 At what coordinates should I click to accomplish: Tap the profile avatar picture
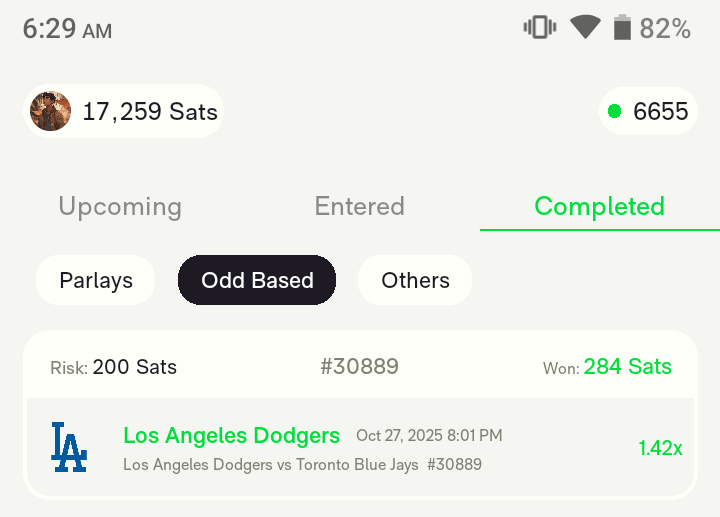[51, 111]
